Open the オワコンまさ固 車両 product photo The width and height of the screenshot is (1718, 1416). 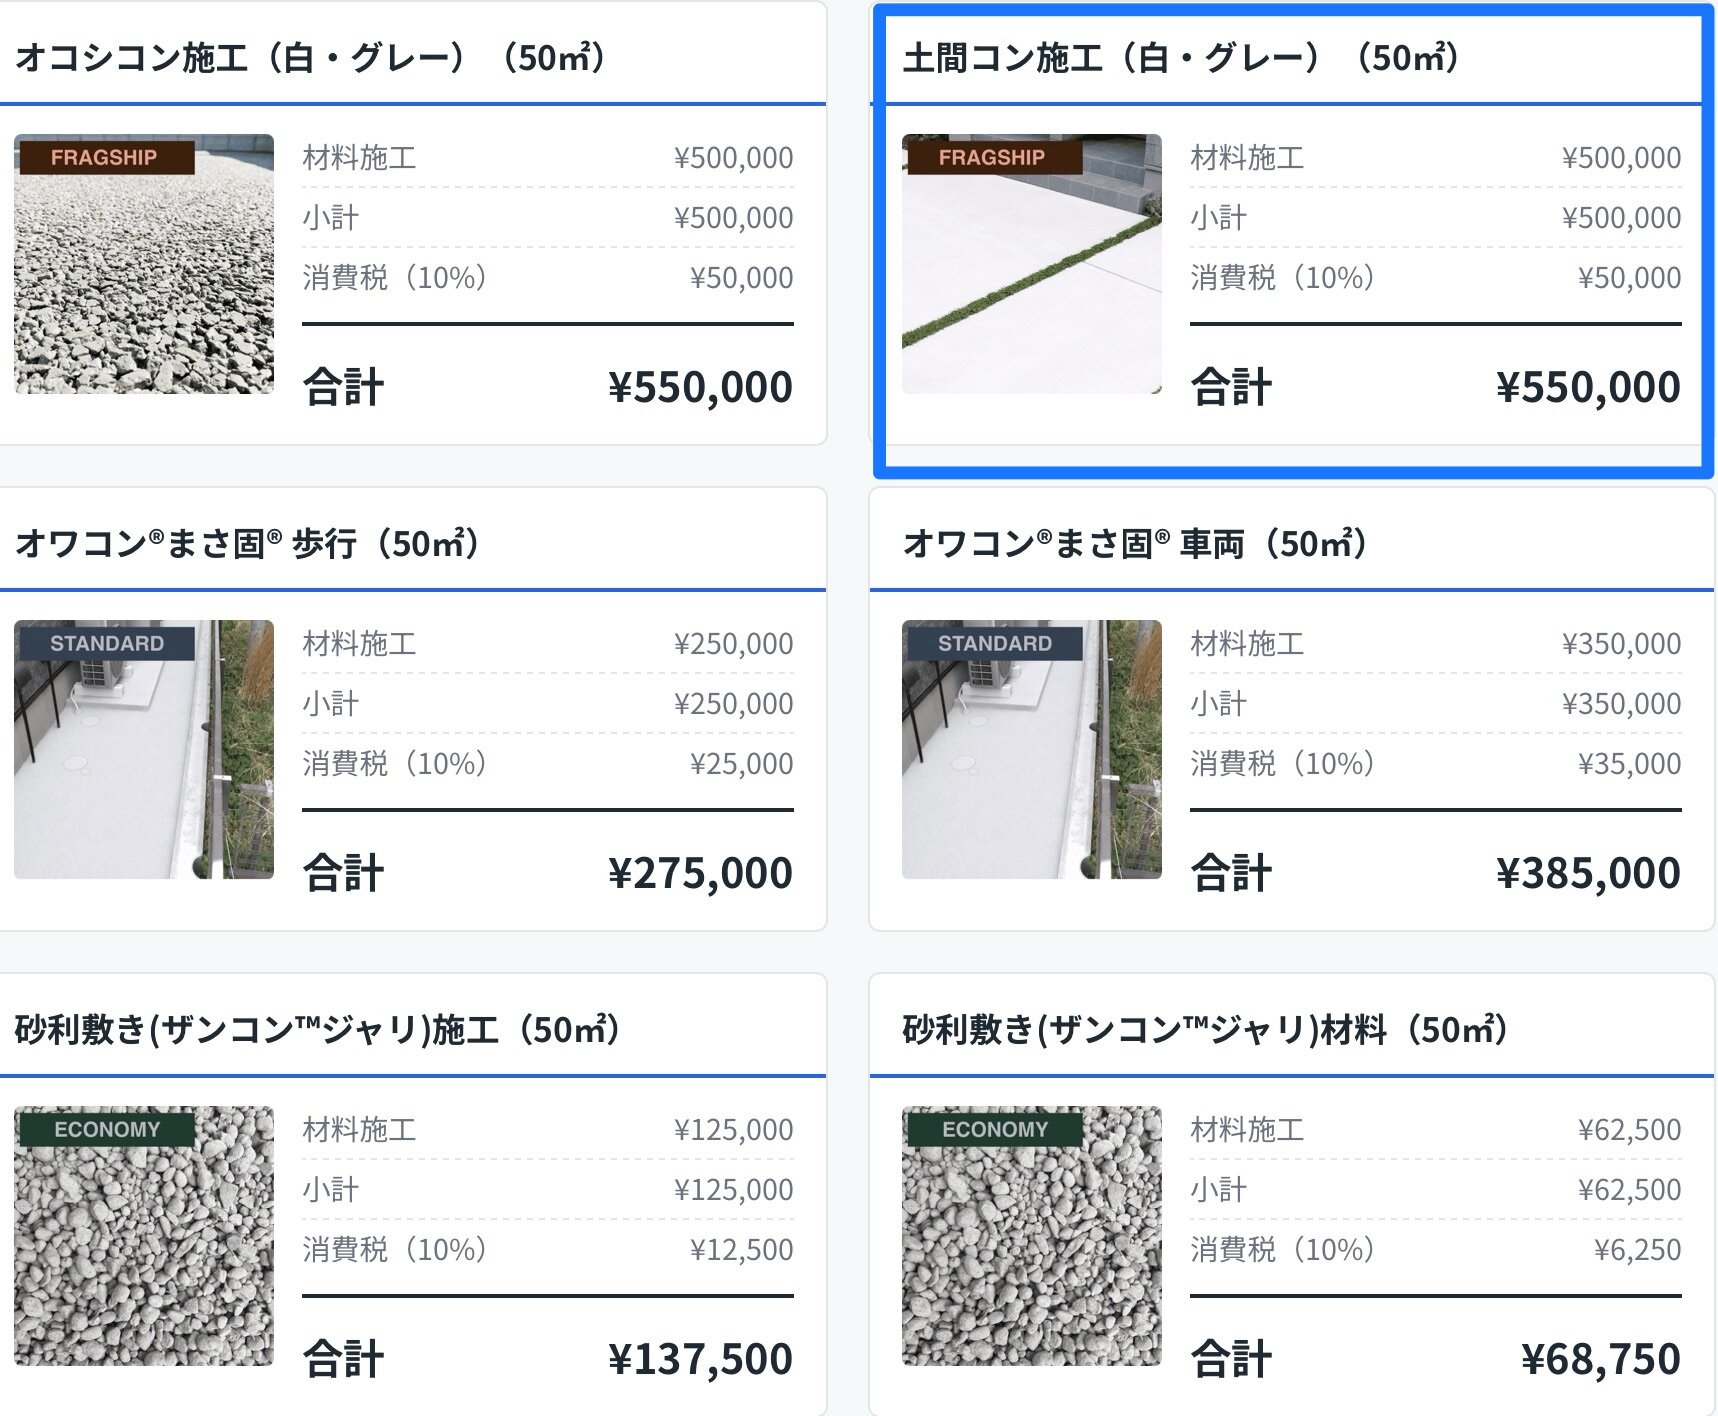1032,750
